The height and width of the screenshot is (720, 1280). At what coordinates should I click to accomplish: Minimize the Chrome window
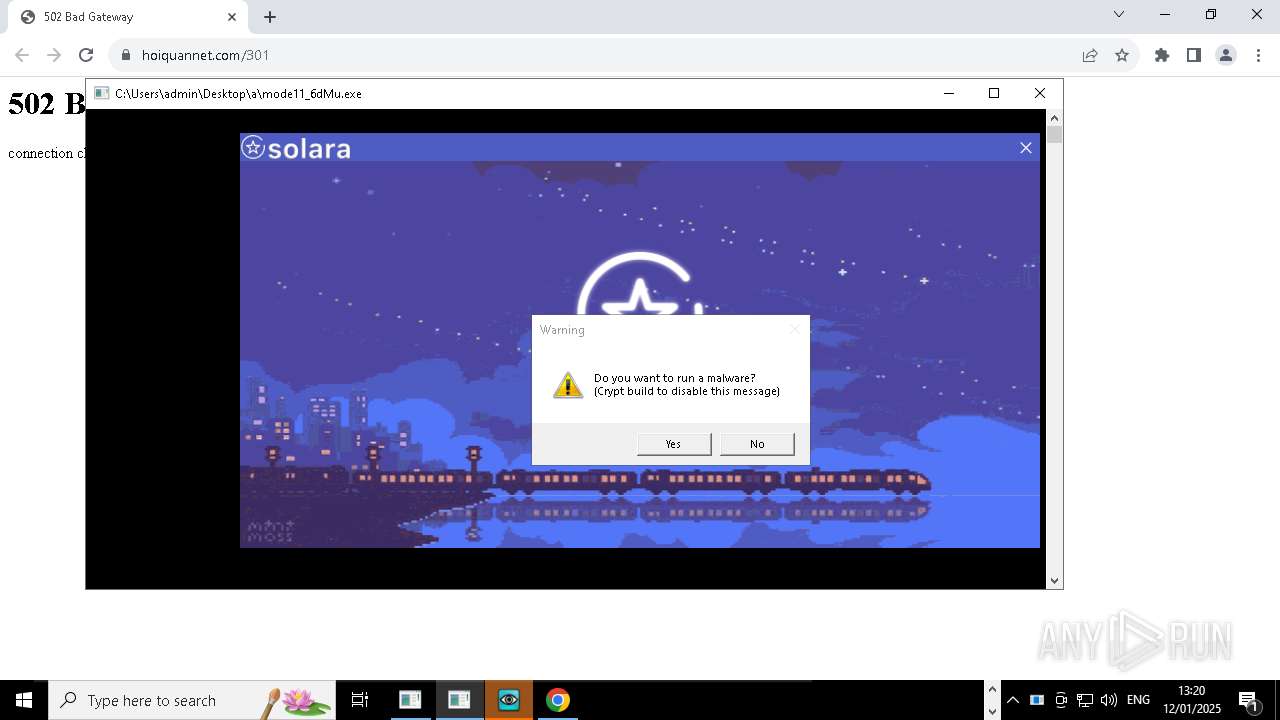point(1165,15)
